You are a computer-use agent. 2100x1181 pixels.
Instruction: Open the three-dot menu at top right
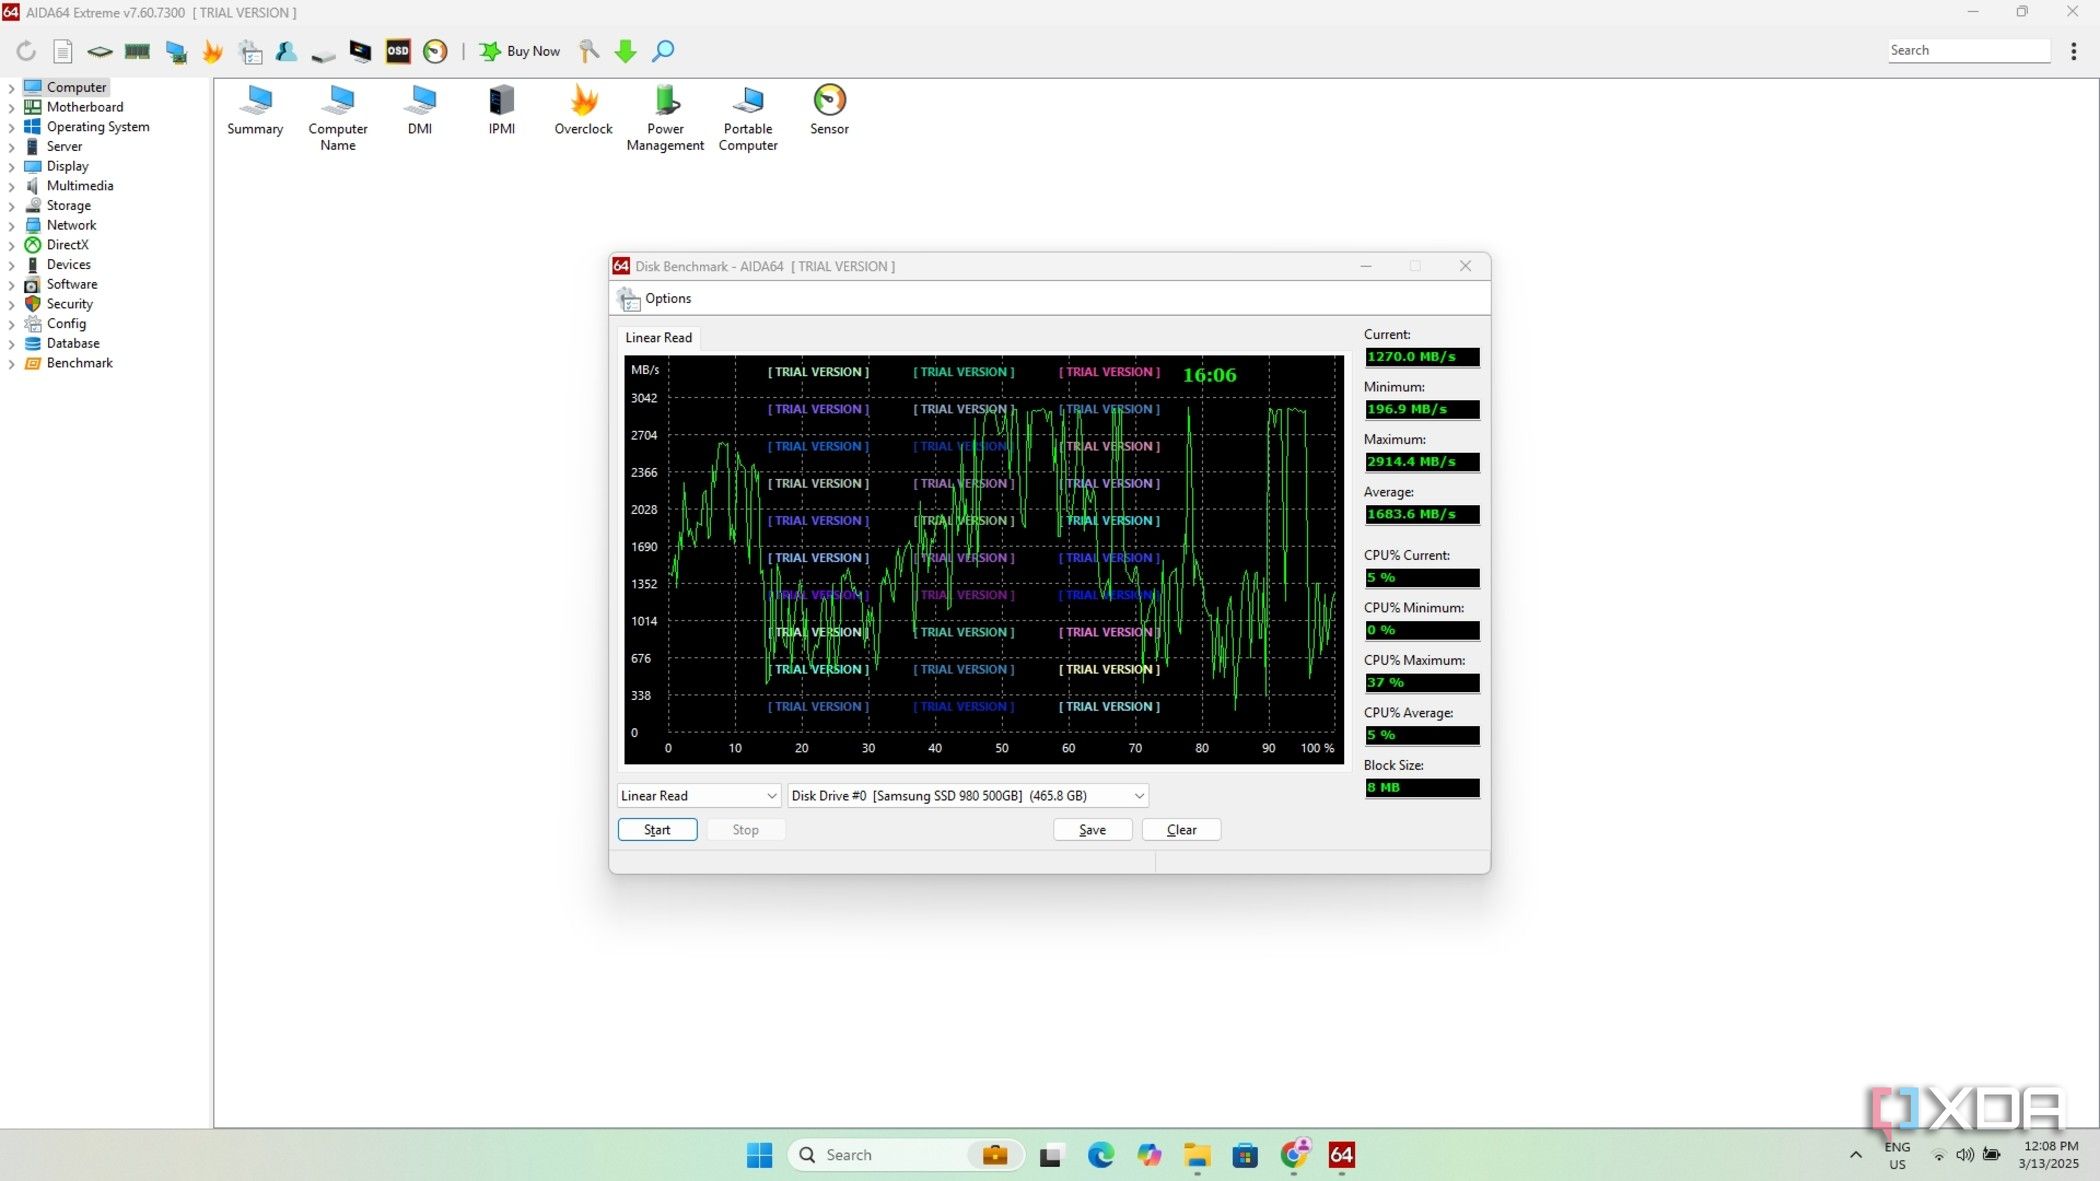pos(2074,51)
